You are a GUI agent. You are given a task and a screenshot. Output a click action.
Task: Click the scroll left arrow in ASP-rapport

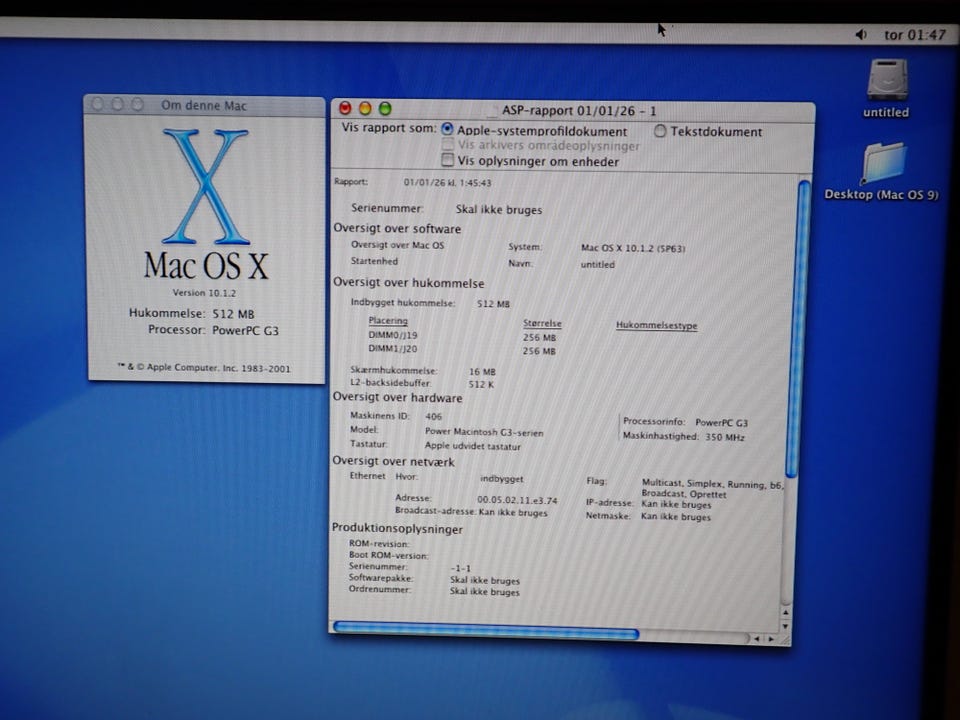click(757, 639)
